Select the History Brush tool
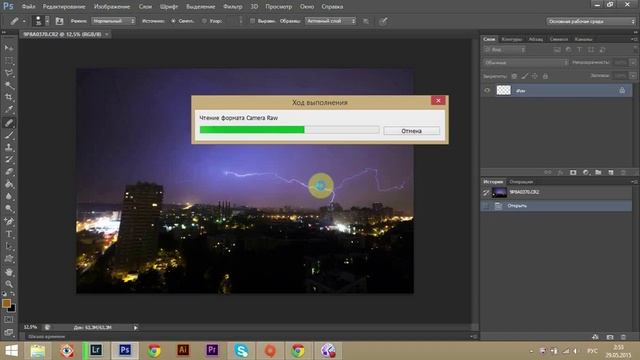Viewport: 640px width, 360px height. pyautogui.click(x=9, y=160)
